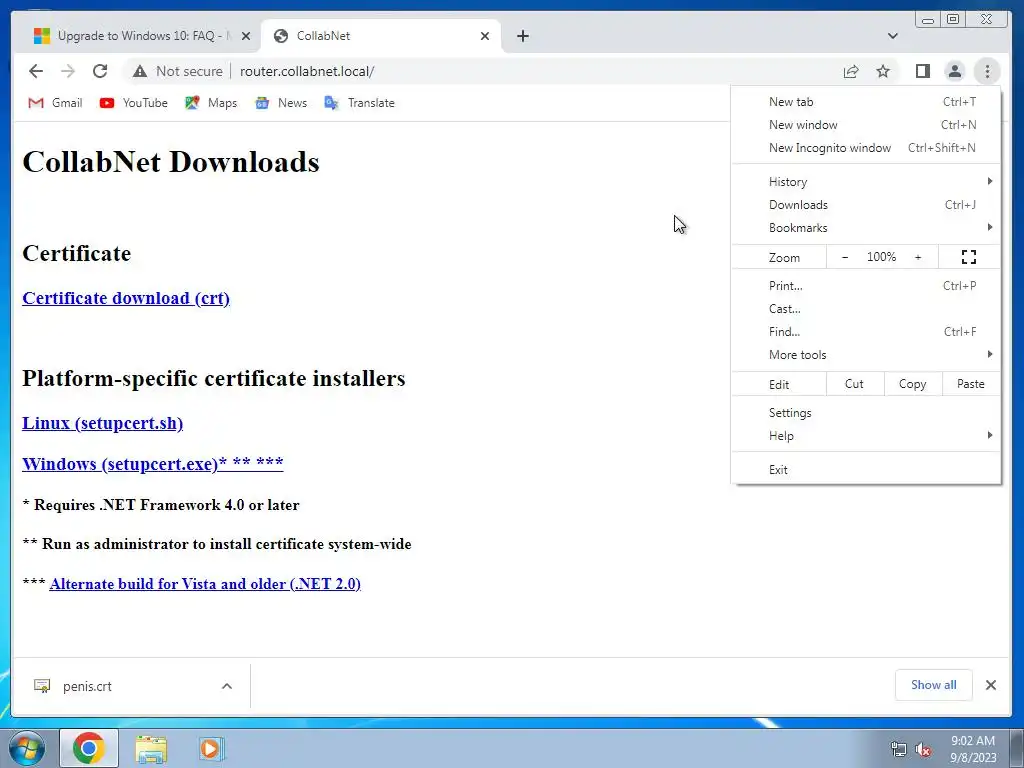Choose Exit from the Chrome menu
1024x768 pixels.
[866, 470]
